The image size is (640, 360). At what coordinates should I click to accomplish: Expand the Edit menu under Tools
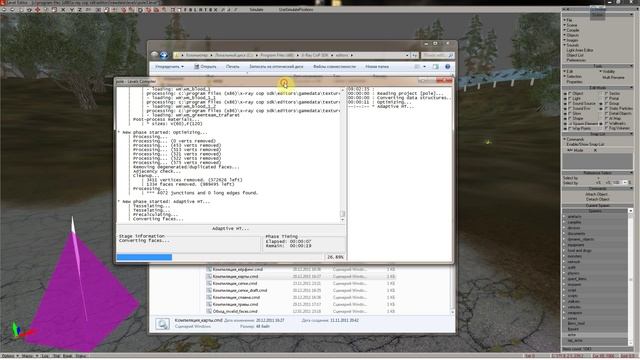(x=569, y=71)
